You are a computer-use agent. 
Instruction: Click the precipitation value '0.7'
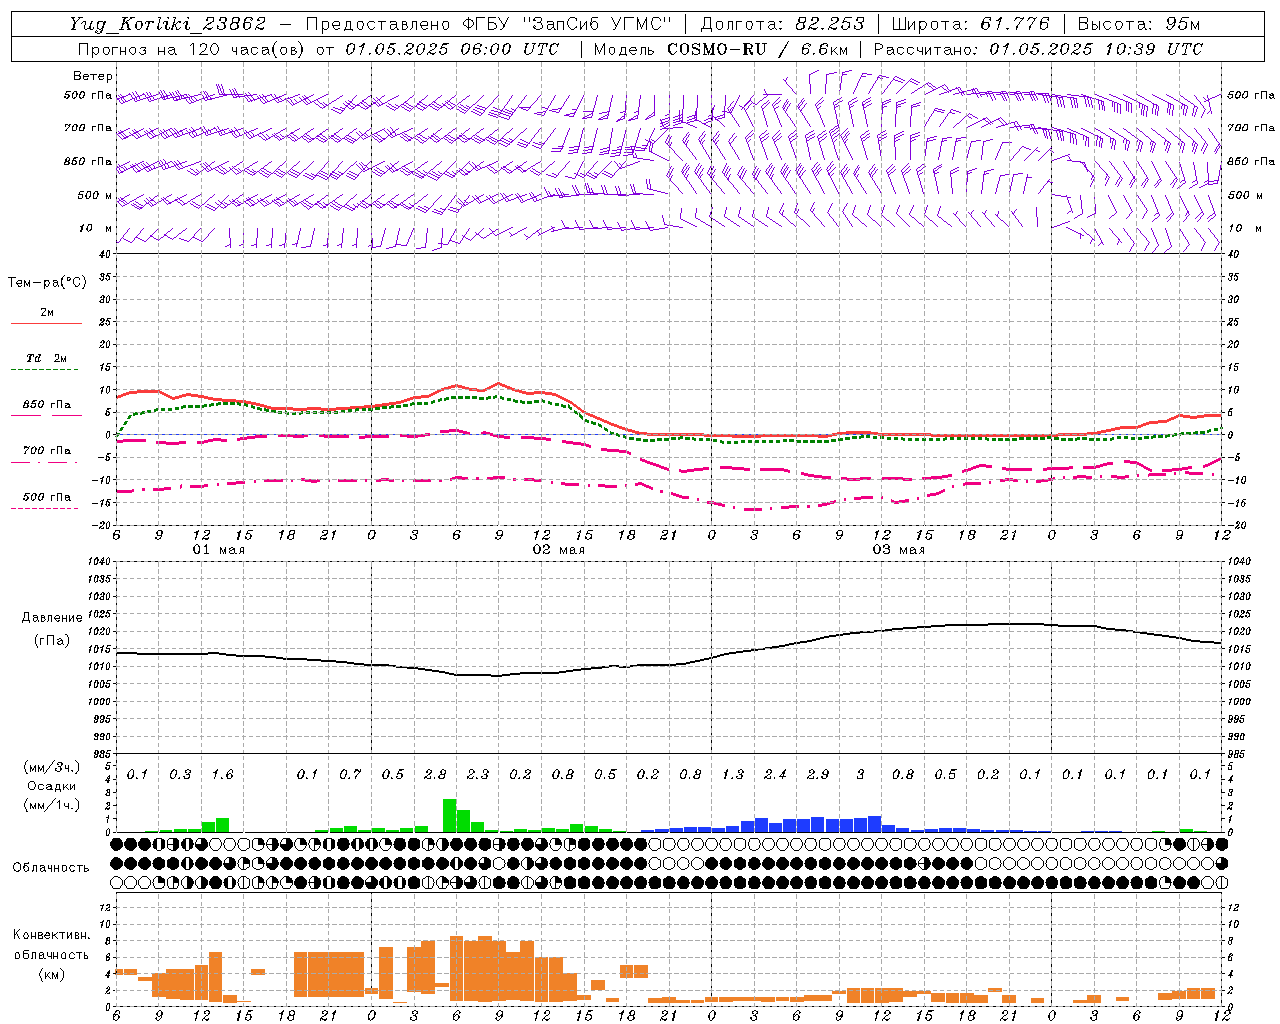click(x=350, y=775)
